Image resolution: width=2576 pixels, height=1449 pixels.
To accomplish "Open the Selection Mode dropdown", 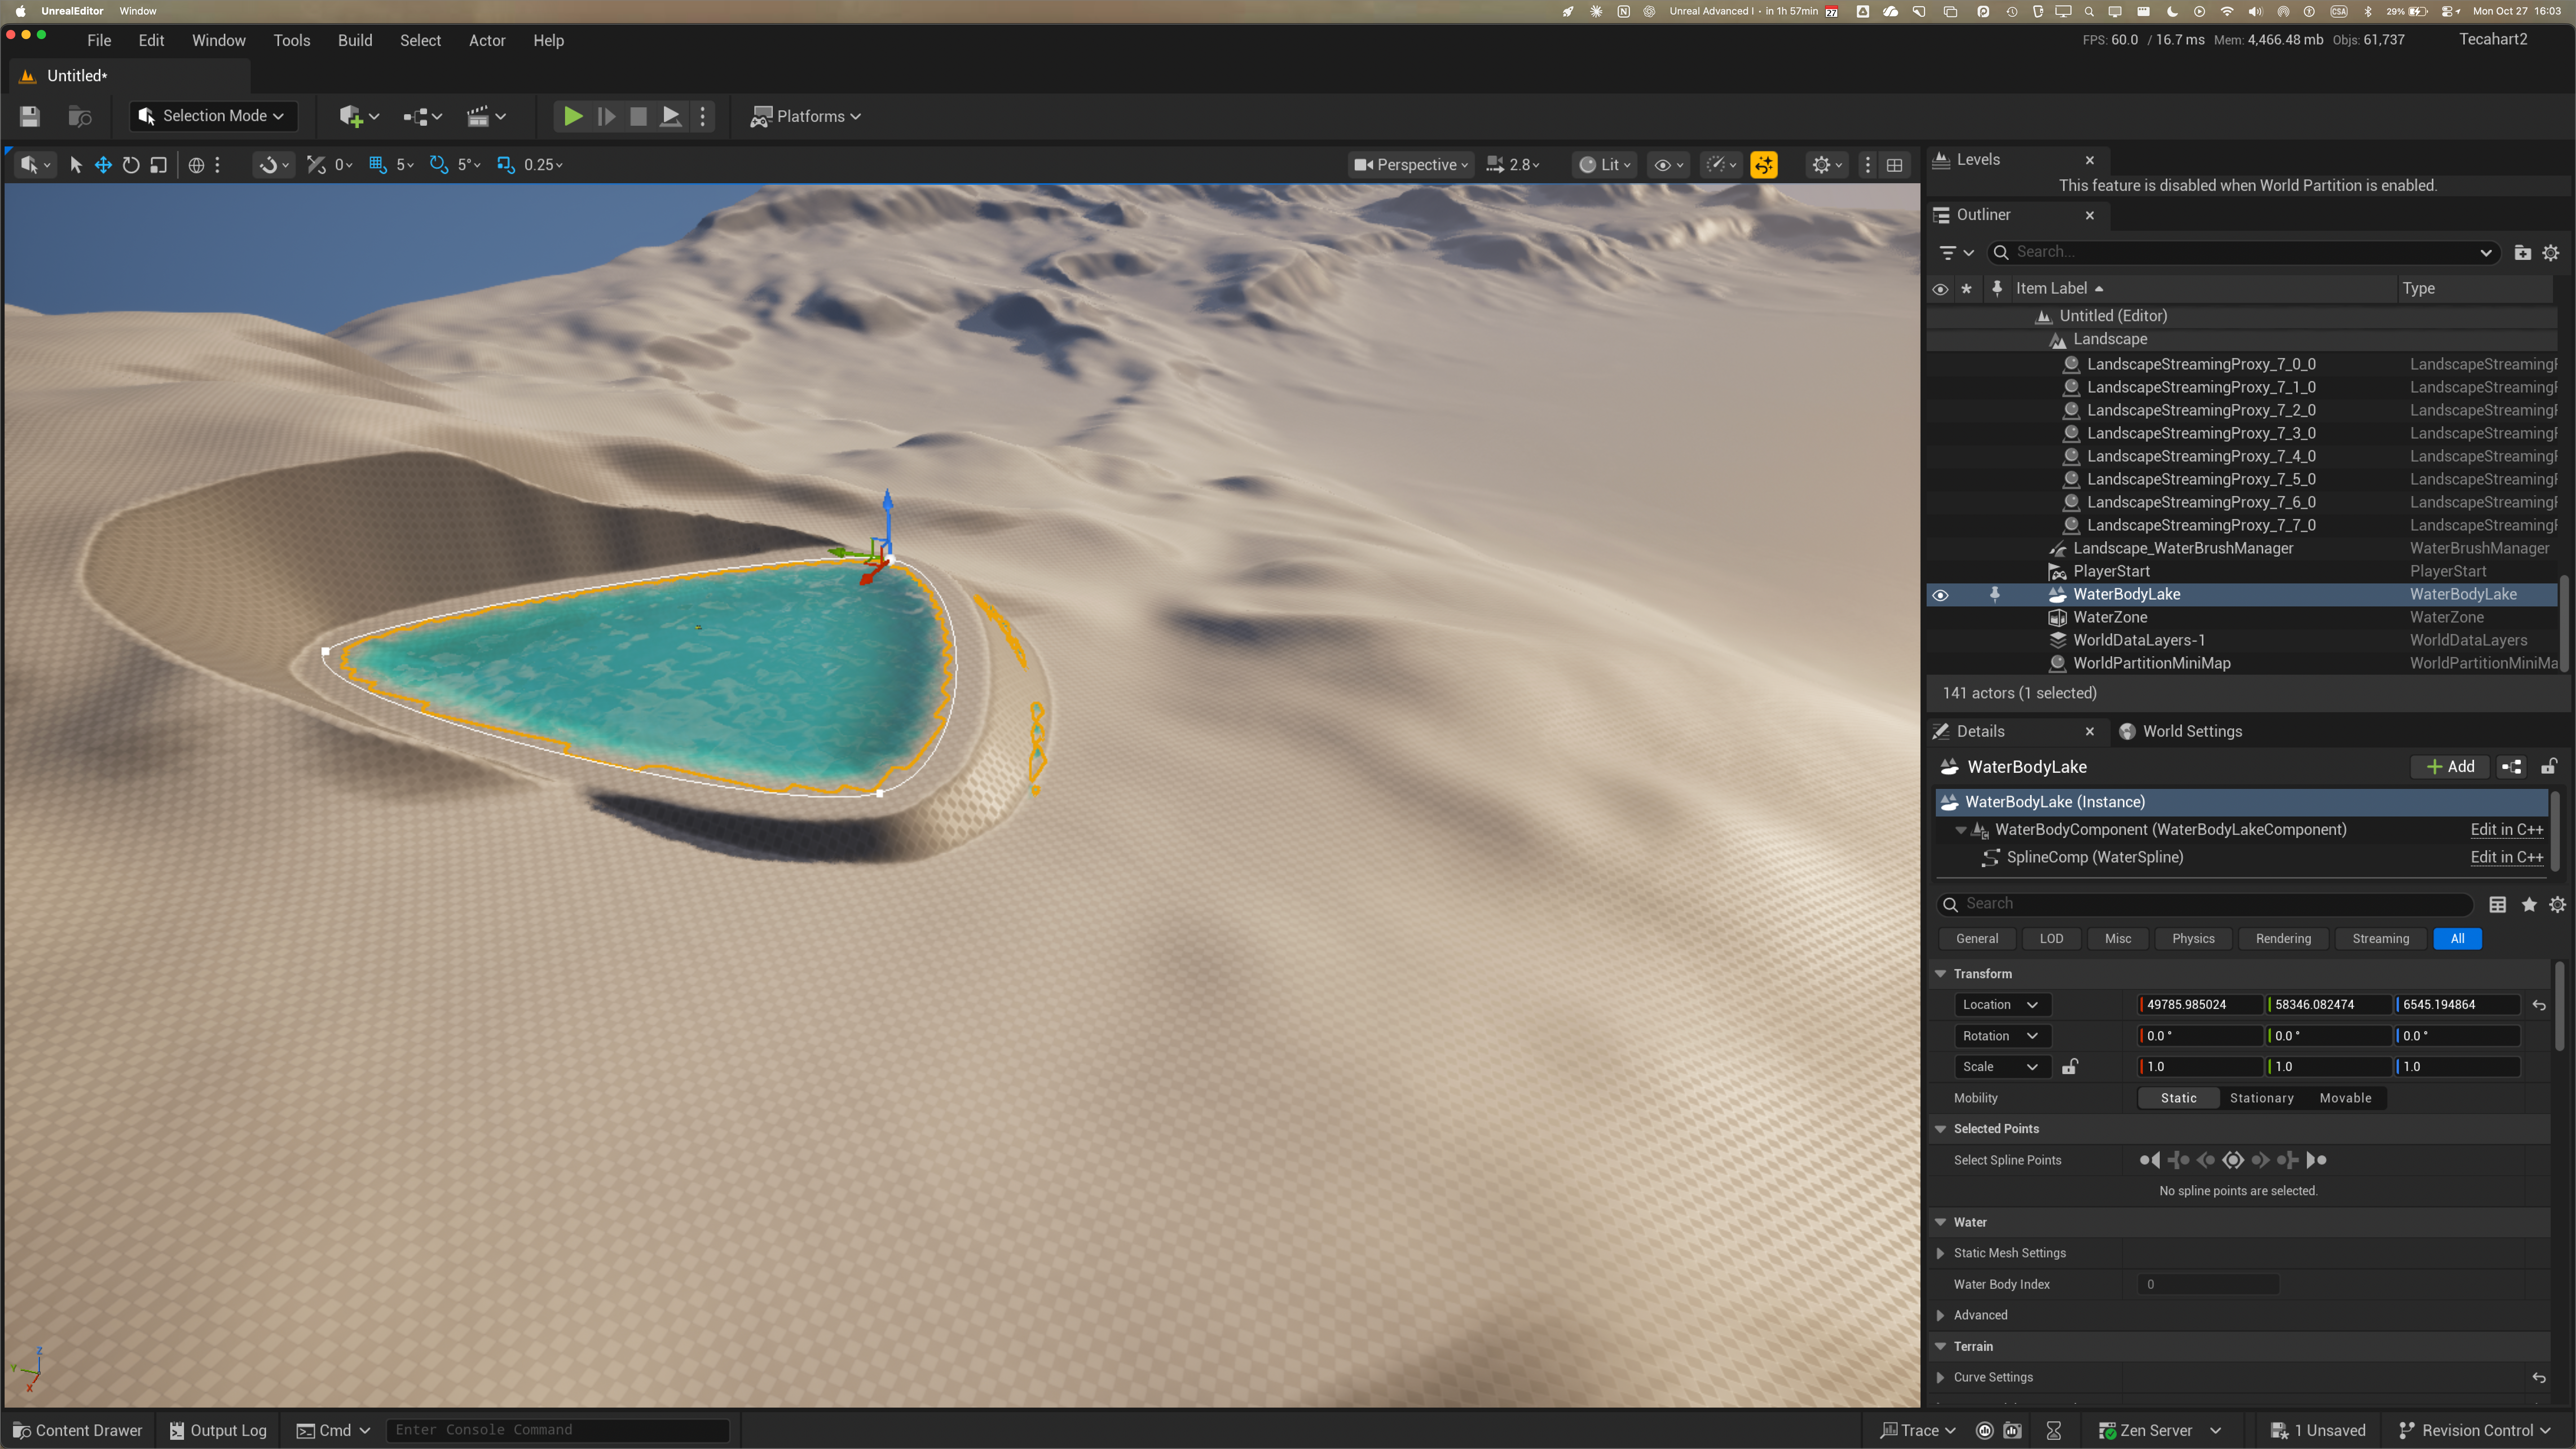I will tap(213, 116).
